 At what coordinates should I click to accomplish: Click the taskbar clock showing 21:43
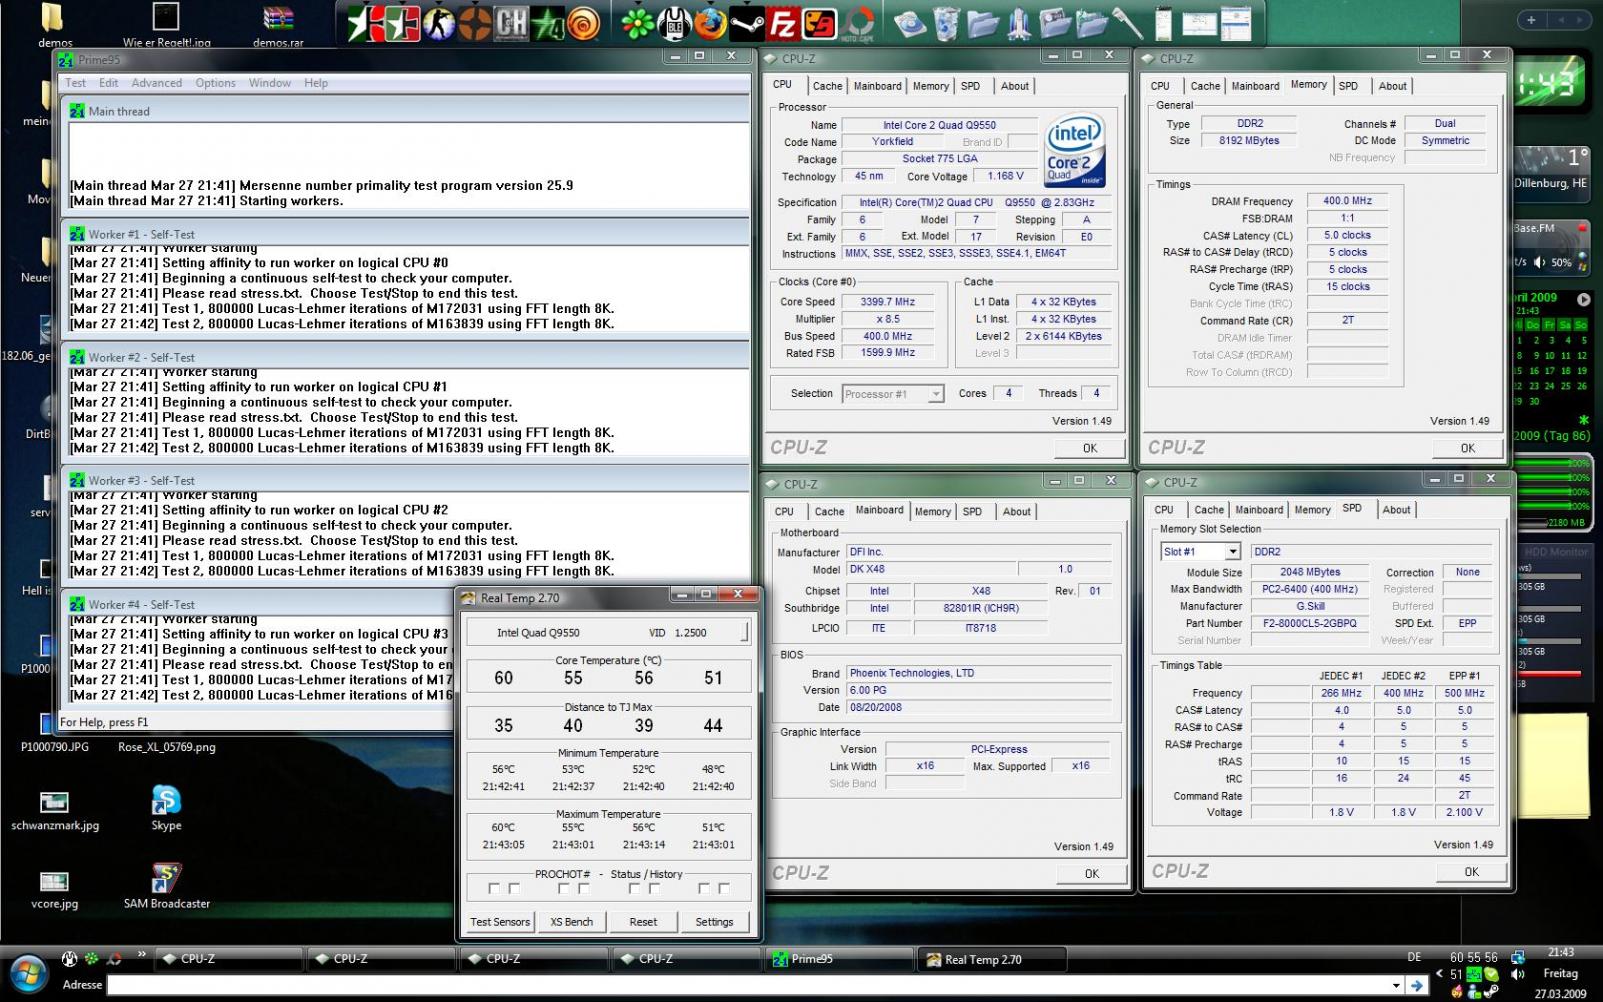pos(1561,952)
